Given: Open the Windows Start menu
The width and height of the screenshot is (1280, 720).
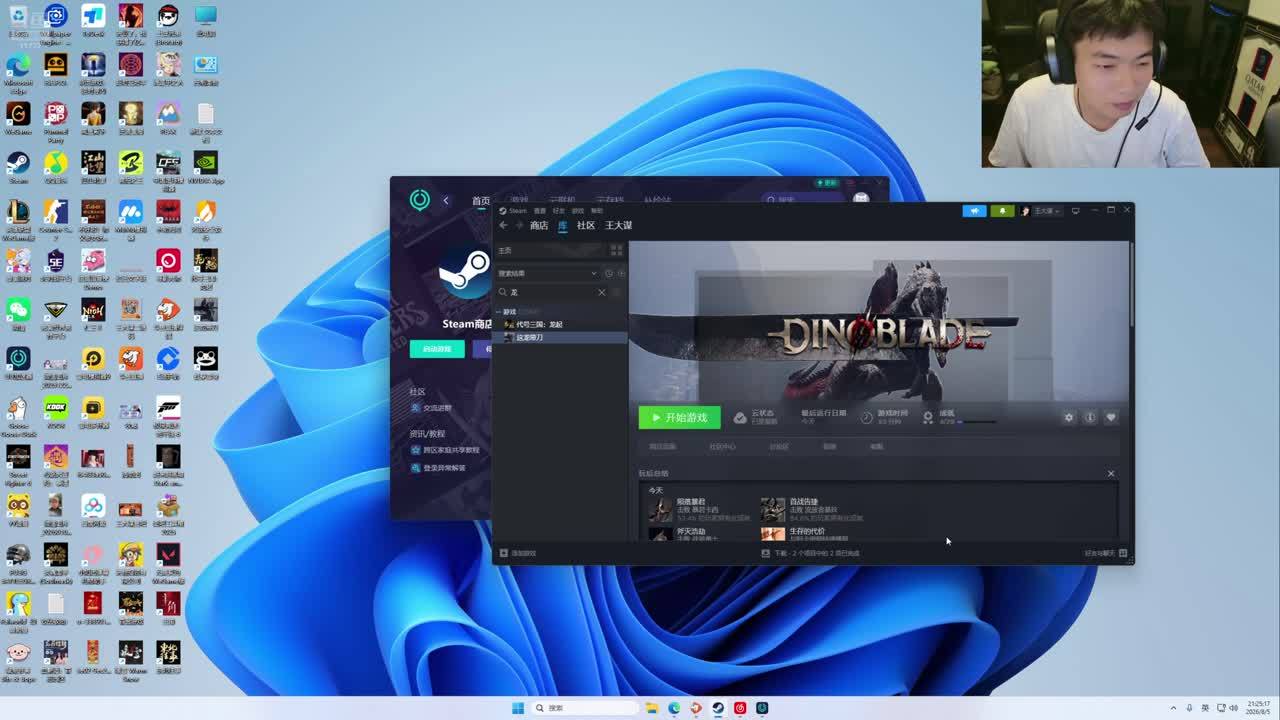Looking at the screenshot, I should [518, 708].
